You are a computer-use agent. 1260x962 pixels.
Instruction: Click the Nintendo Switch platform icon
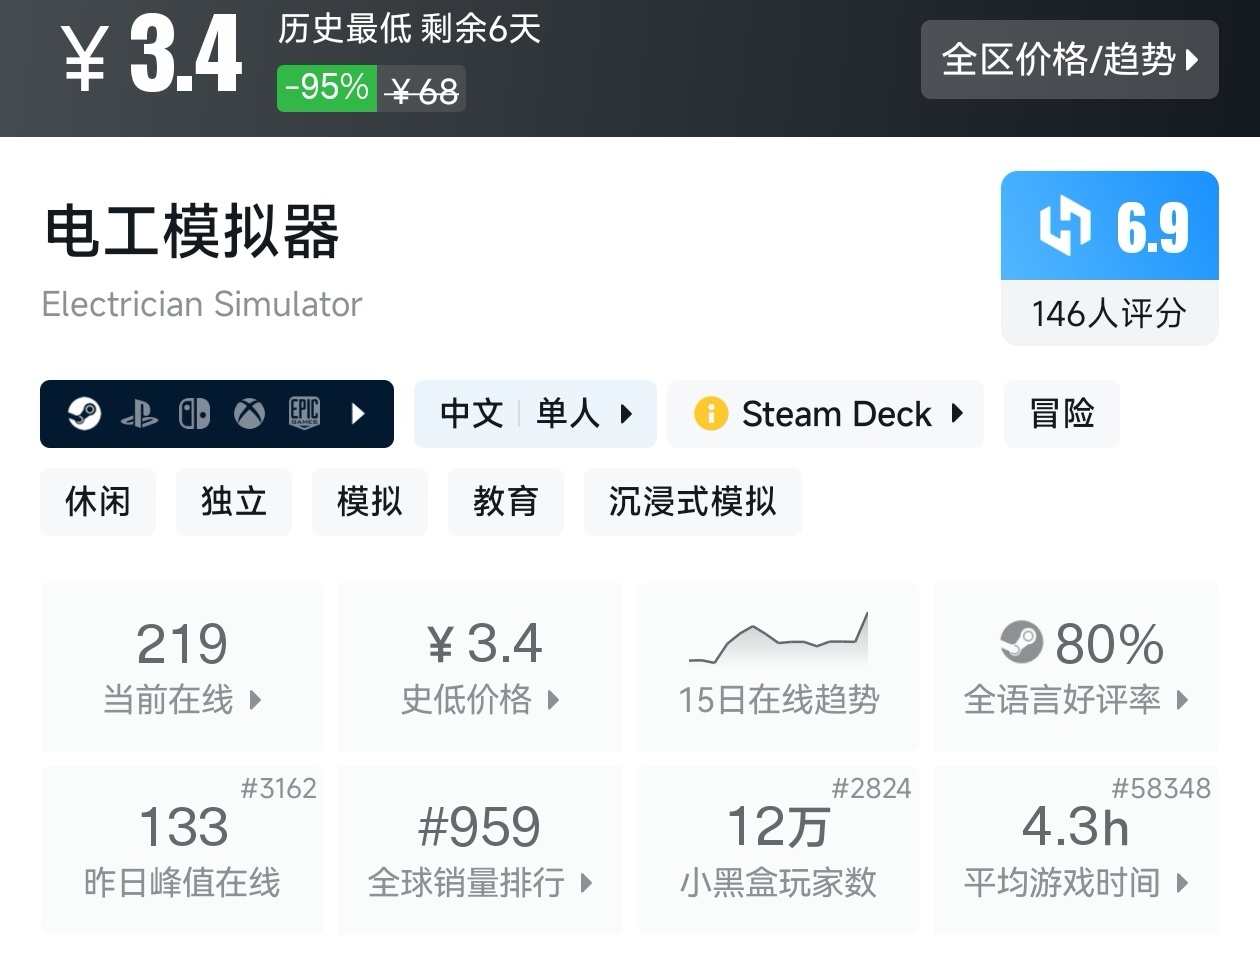pos(194,414)
